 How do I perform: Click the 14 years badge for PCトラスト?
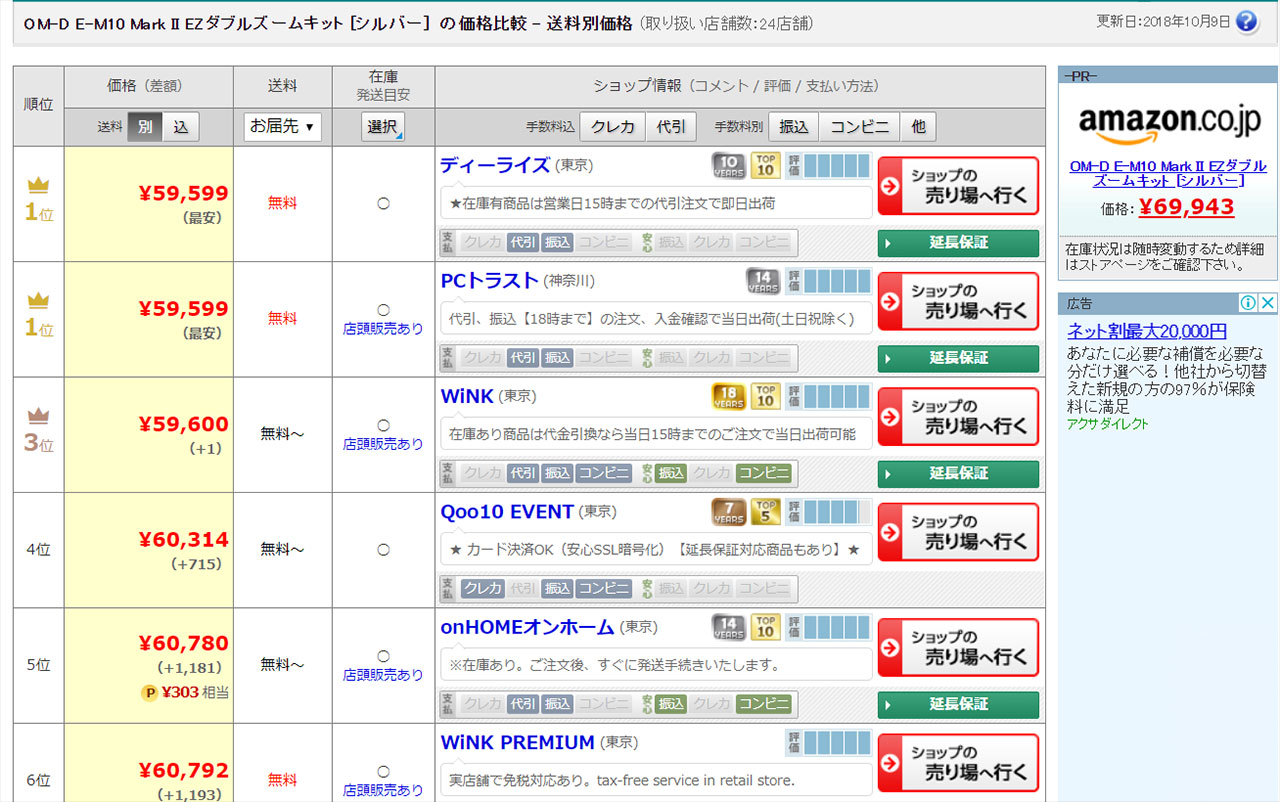(763, 281)
